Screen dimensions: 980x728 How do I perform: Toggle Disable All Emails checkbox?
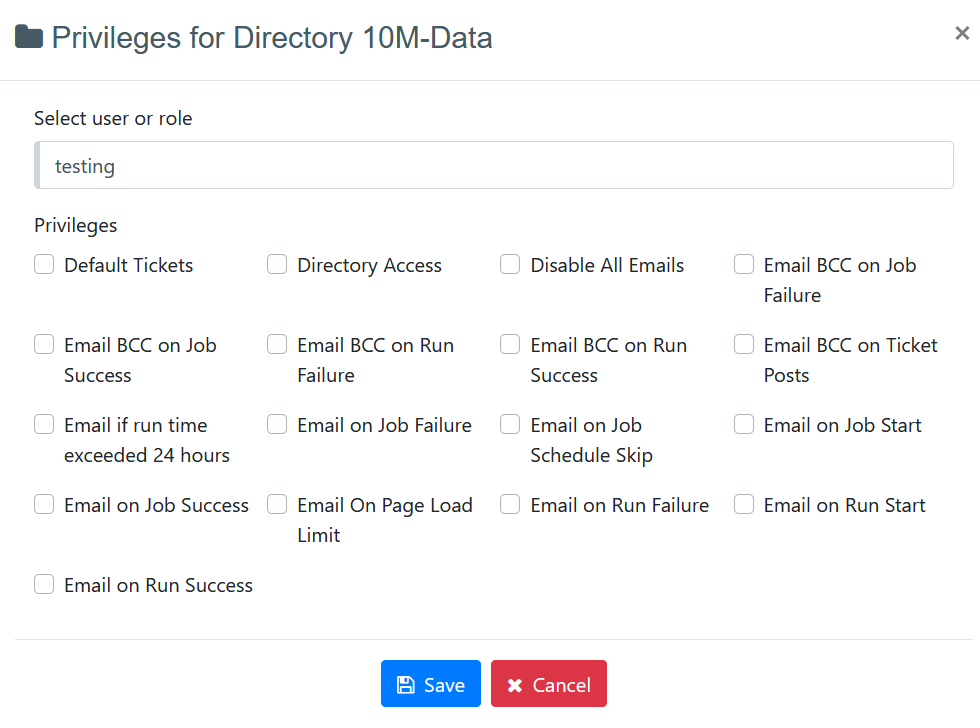[510, 265]
